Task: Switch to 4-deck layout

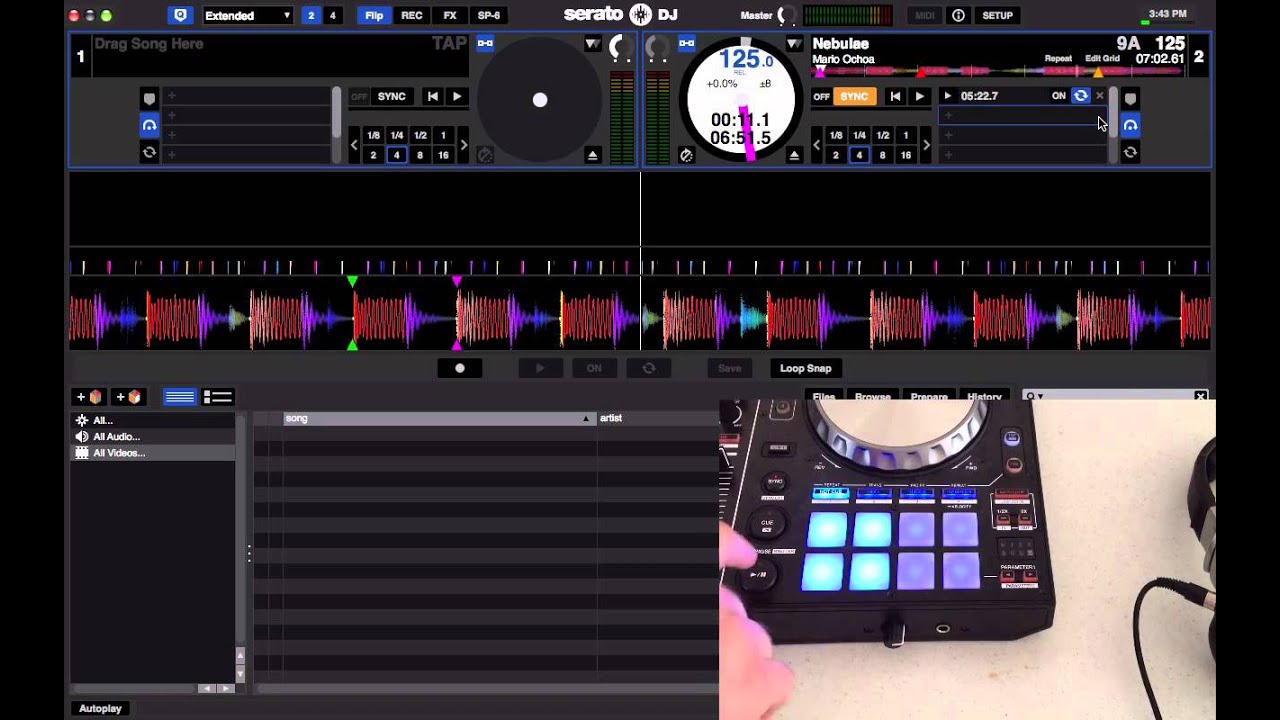Action: tap(333, 15)
